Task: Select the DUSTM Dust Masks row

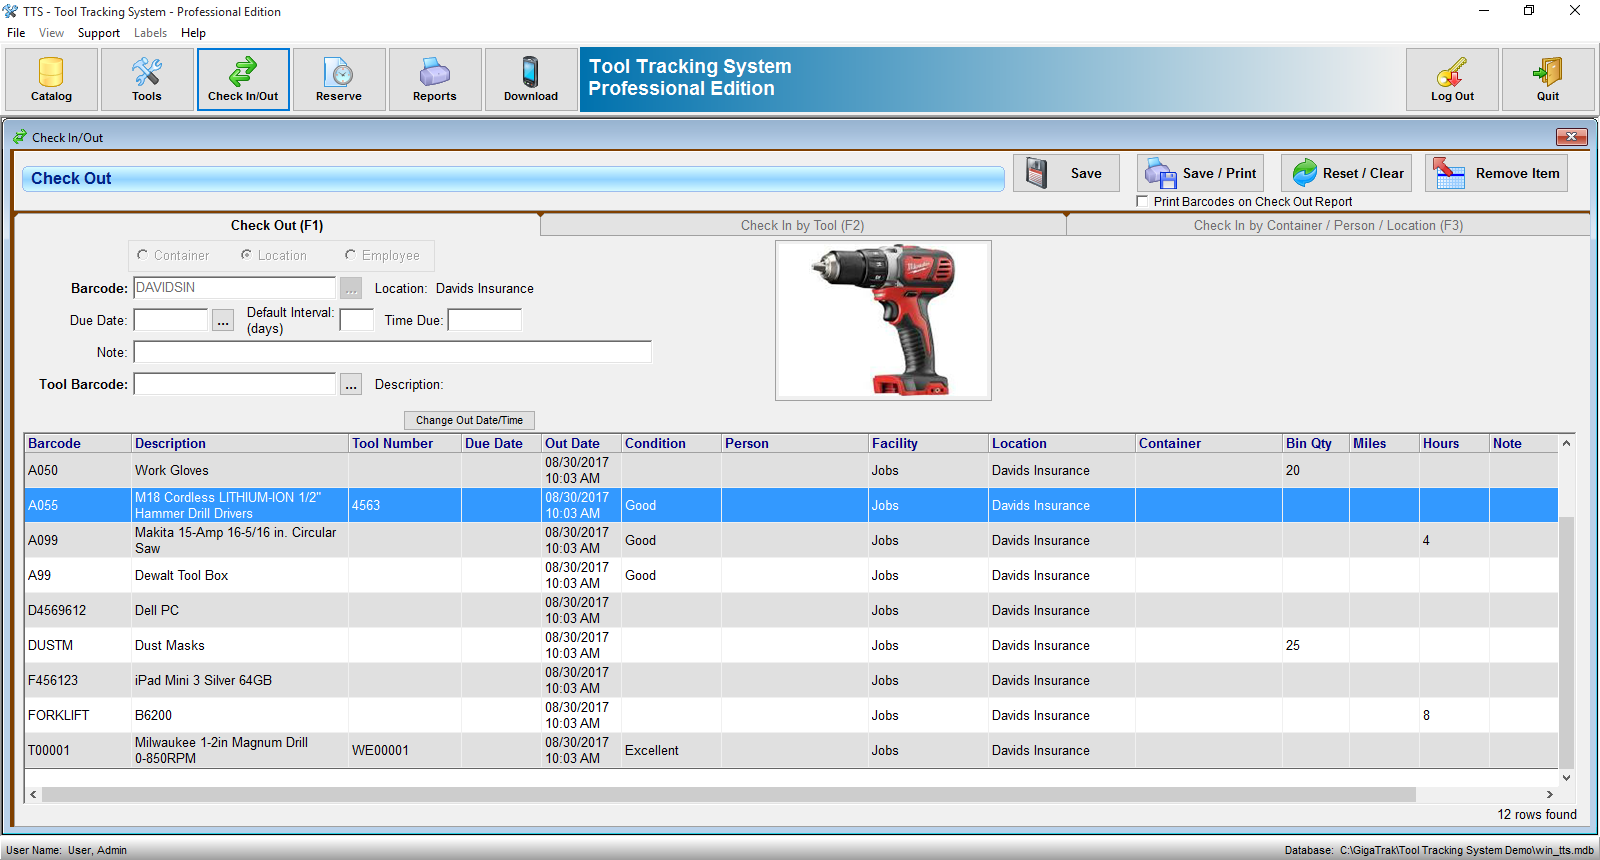Action: [x=791, y=645]
